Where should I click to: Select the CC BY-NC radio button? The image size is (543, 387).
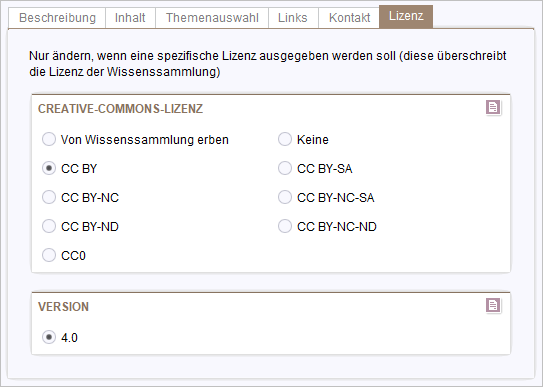[49, 197]
